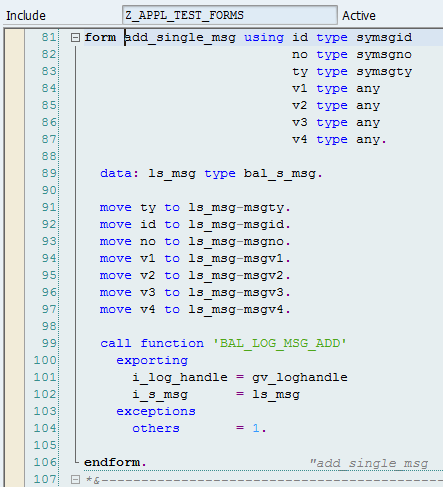Click the 'endform.' keyword

[115, 462]
